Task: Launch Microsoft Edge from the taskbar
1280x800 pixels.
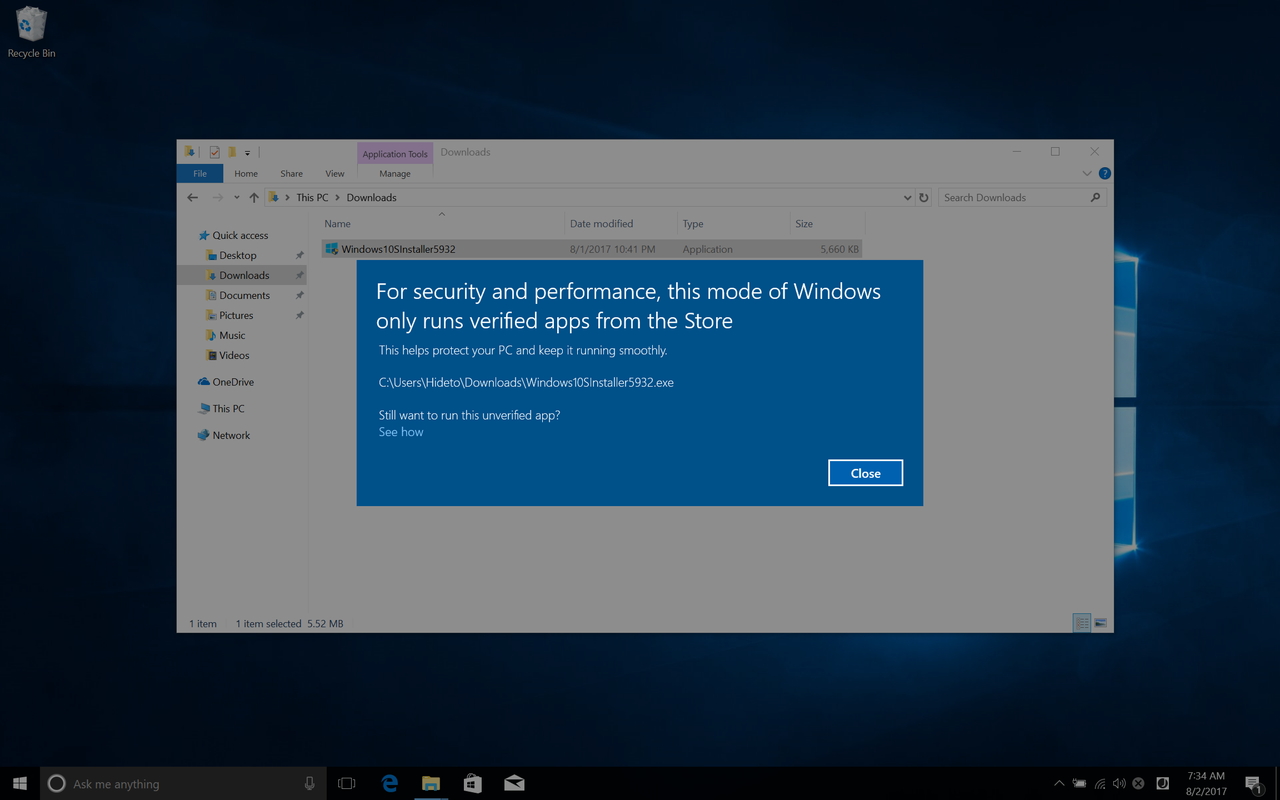Action: pyautogui.click(x=390, y=784)
